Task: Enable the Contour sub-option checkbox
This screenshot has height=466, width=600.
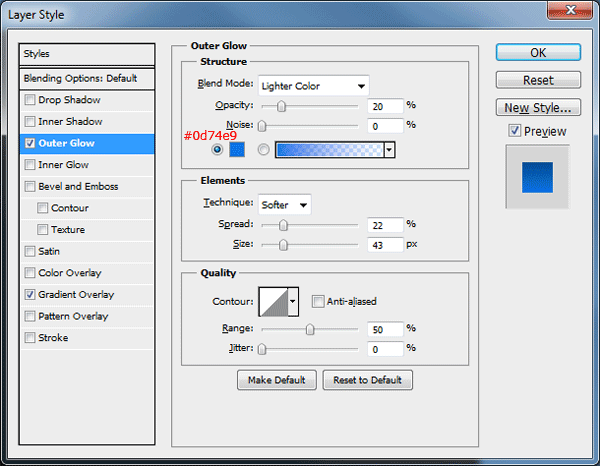Action: (x=42, y=208)
